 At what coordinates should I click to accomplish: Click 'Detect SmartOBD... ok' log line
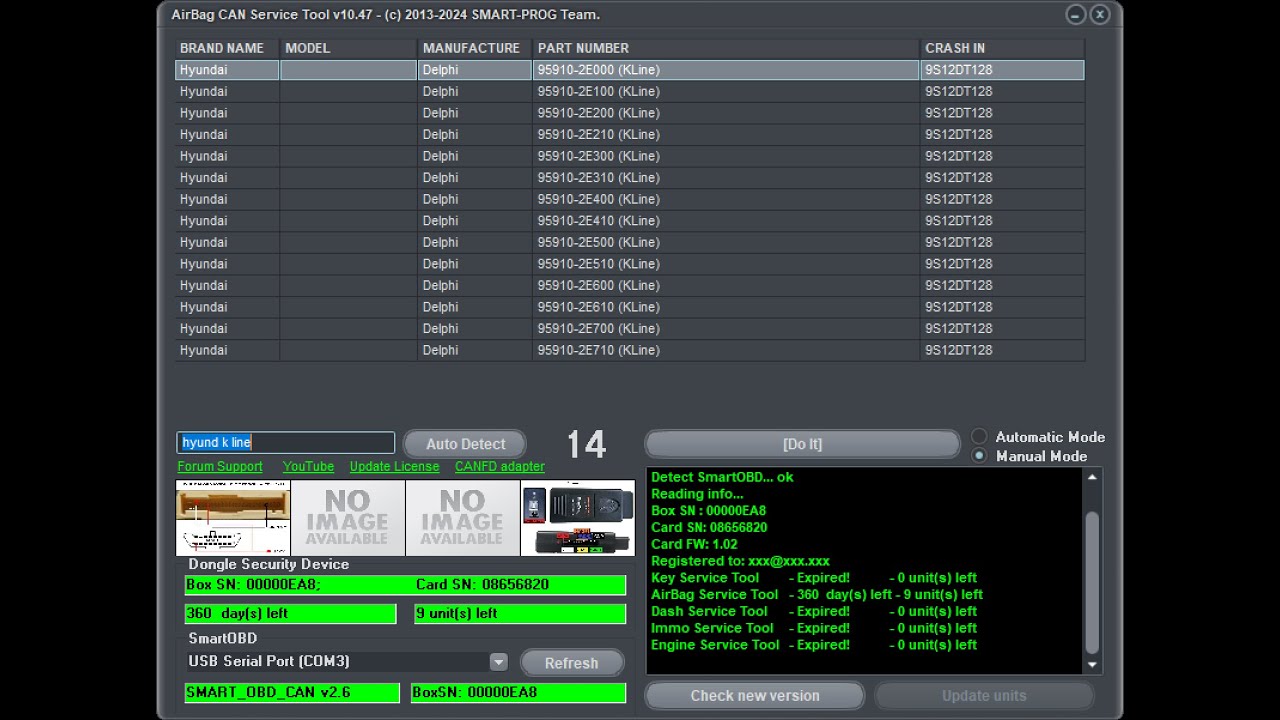coord(722,477)
